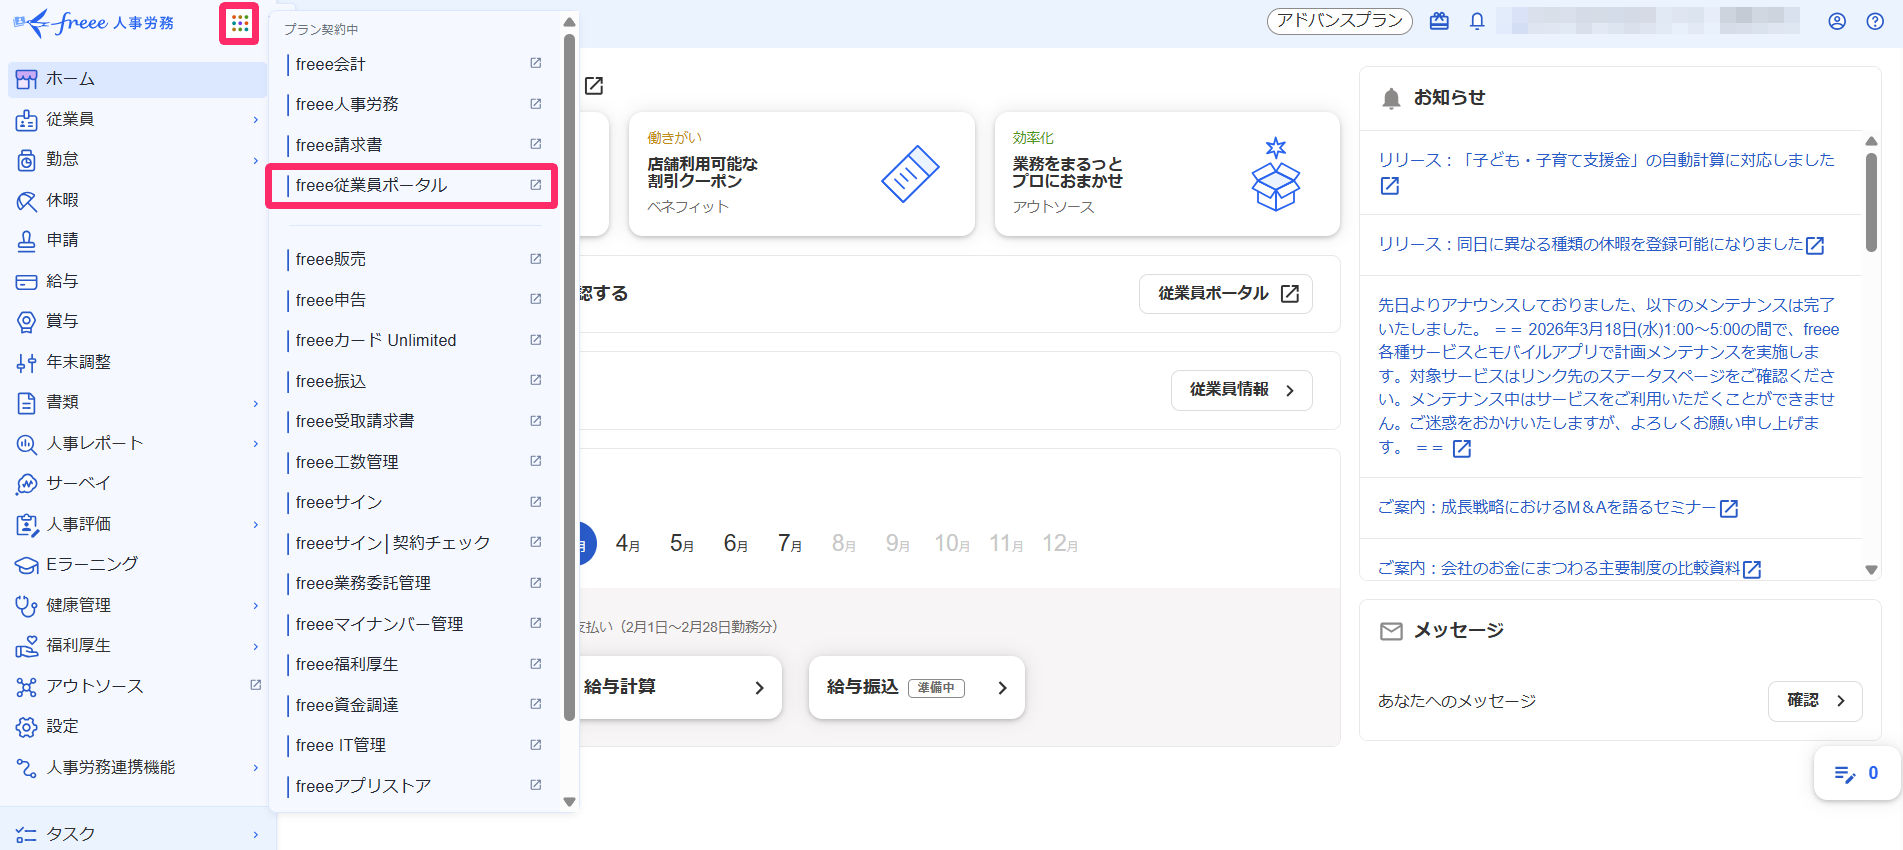Expand the タスク chevron
This screenshot has width=1903, height=850.
[x=256, y=834]
